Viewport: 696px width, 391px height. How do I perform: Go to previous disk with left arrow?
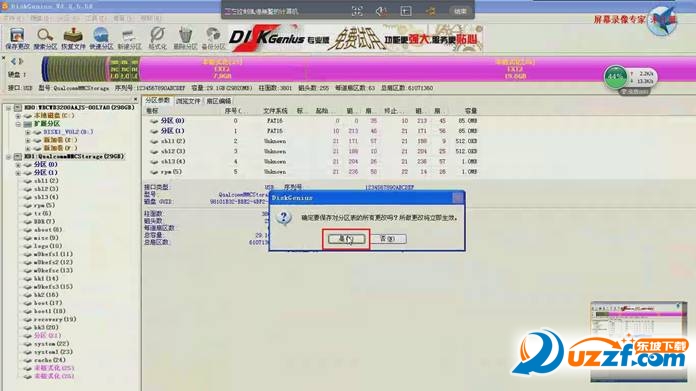click(13, 61)
